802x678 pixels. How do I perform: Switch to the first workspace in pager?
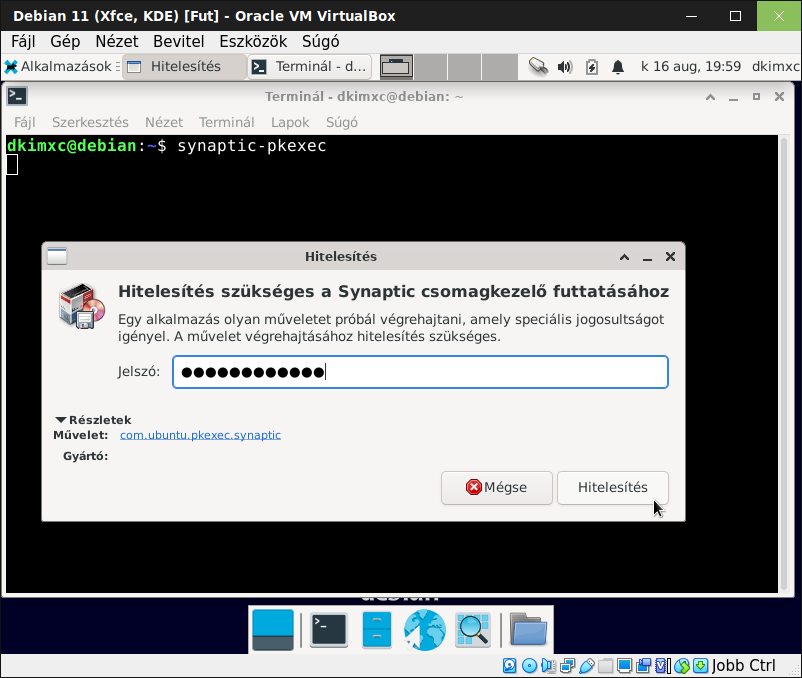396,67
